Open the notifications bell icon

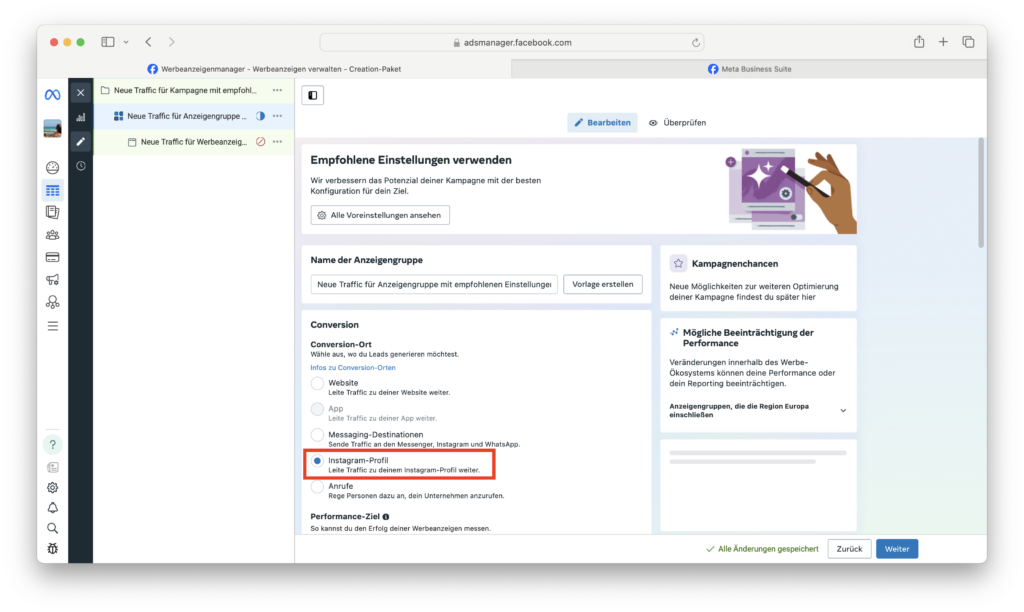click(x=52, y=508)
